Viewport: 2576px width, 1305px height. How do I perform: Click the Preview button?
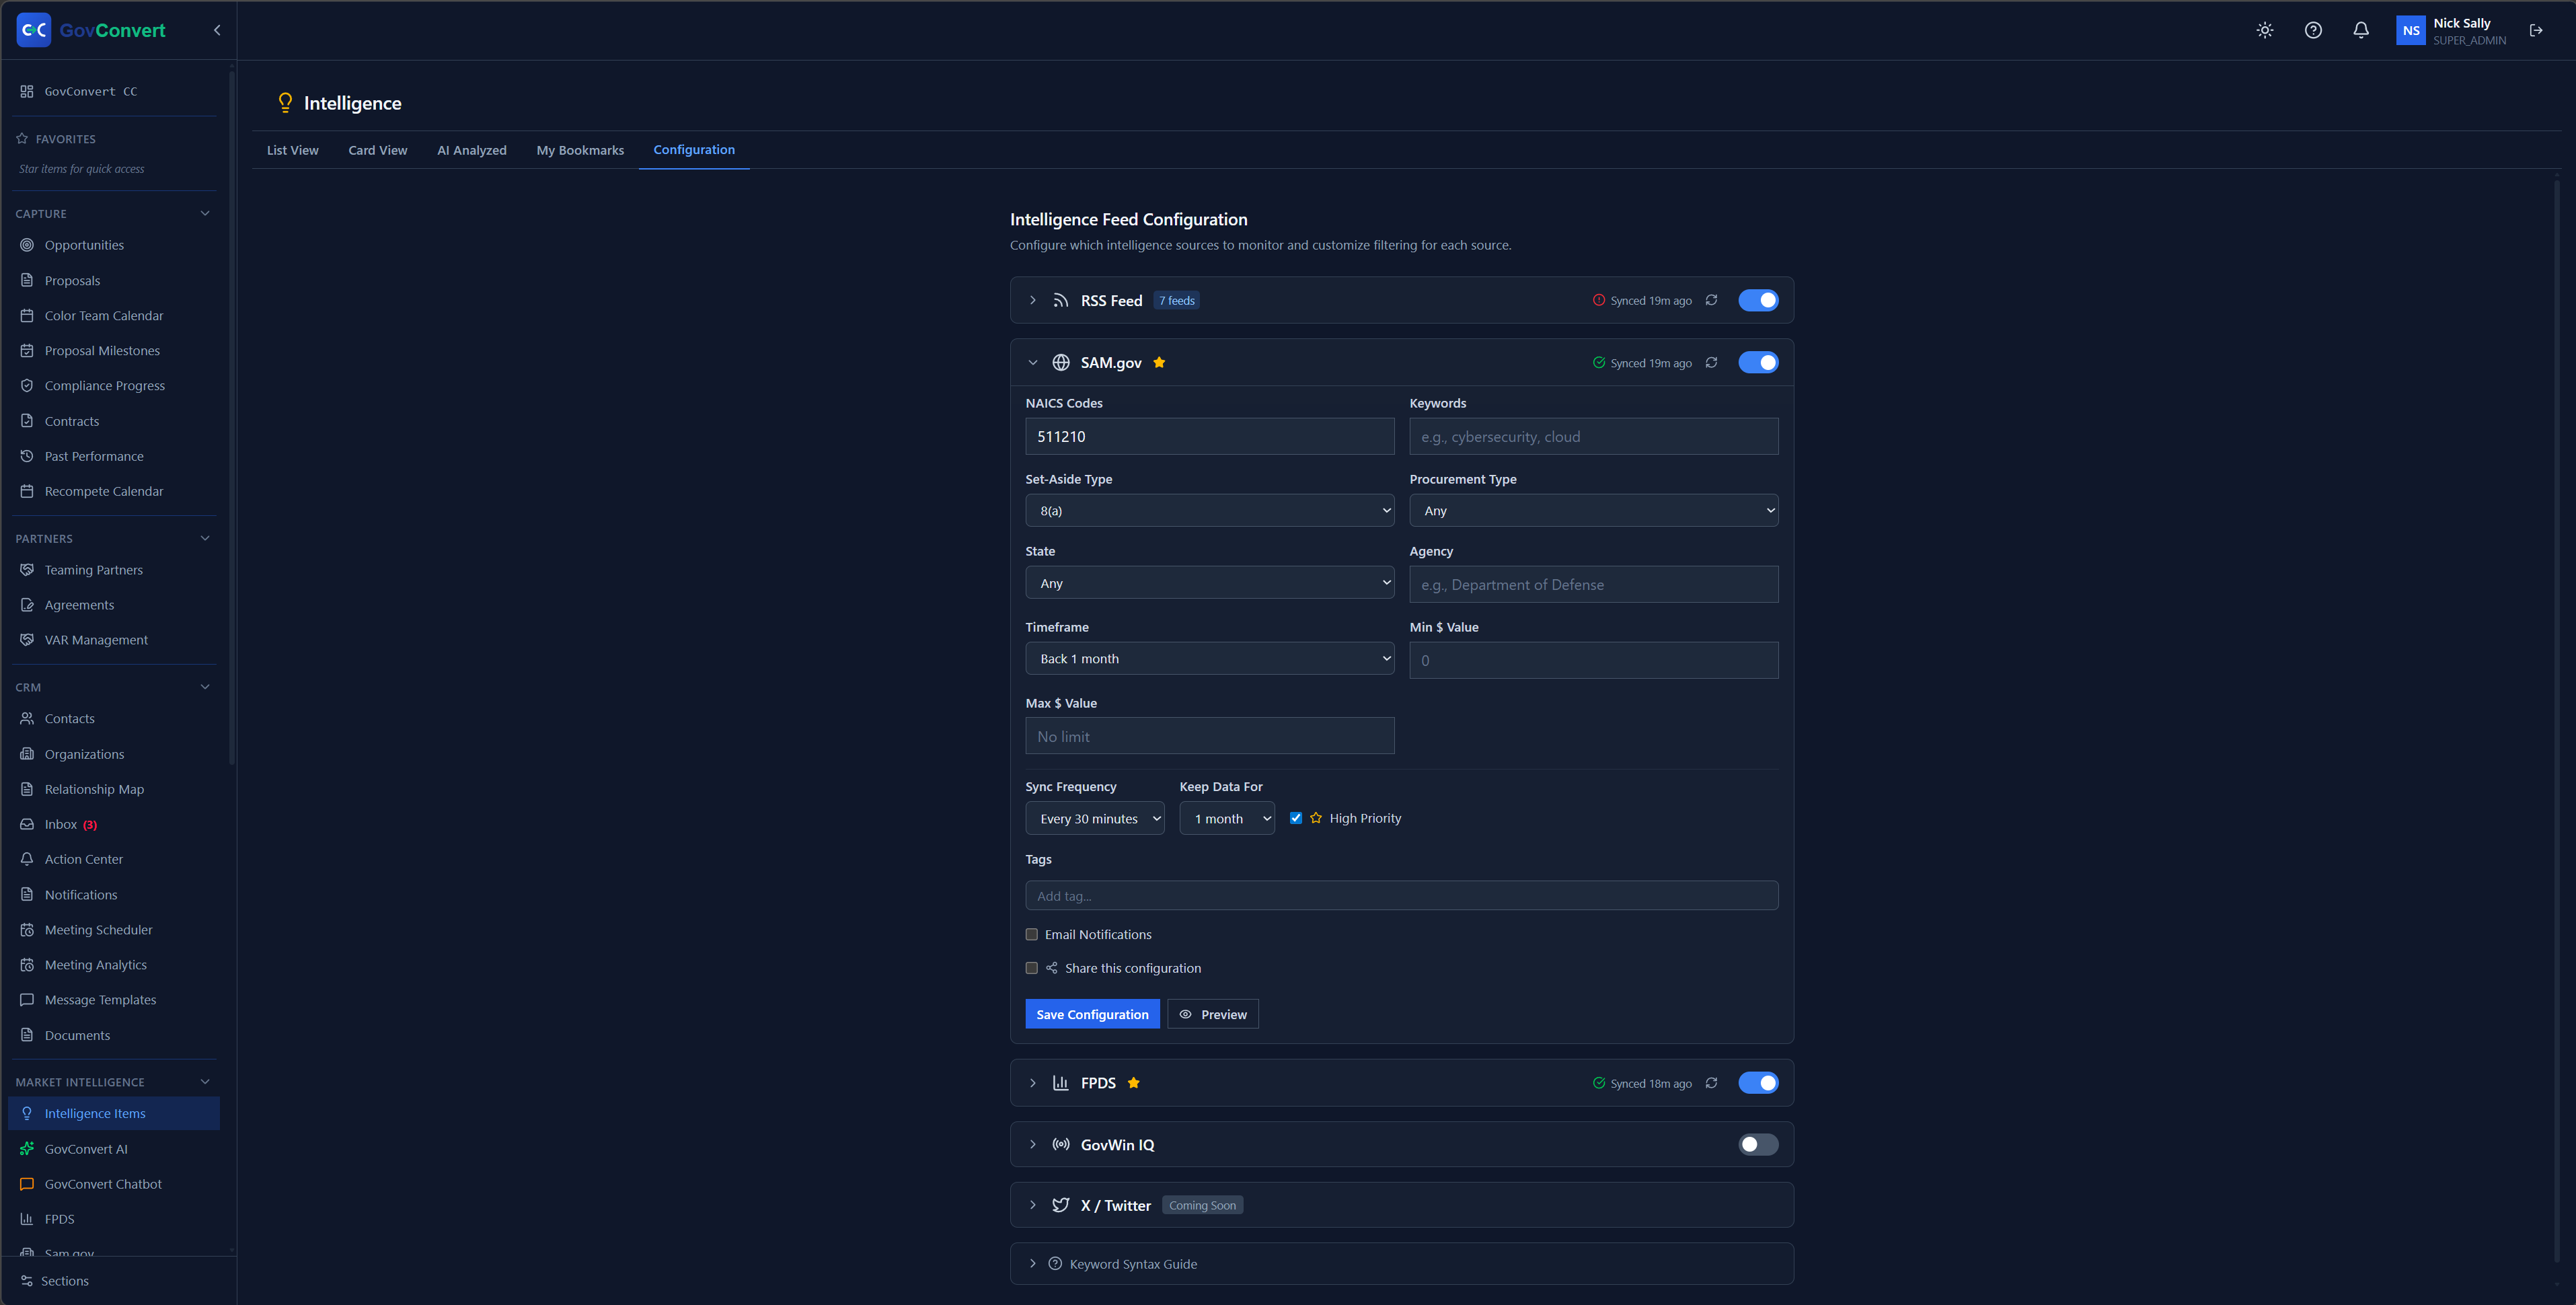(x=1212, y=1014)
